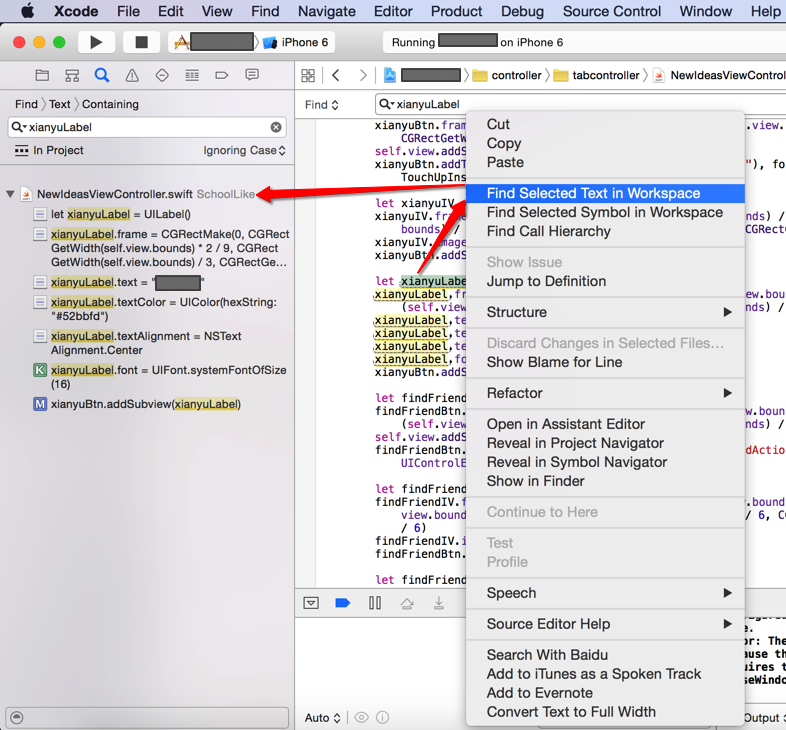Choose Copy from the context menu
Screen dimensions: 786x730
[x=605, y=143]
